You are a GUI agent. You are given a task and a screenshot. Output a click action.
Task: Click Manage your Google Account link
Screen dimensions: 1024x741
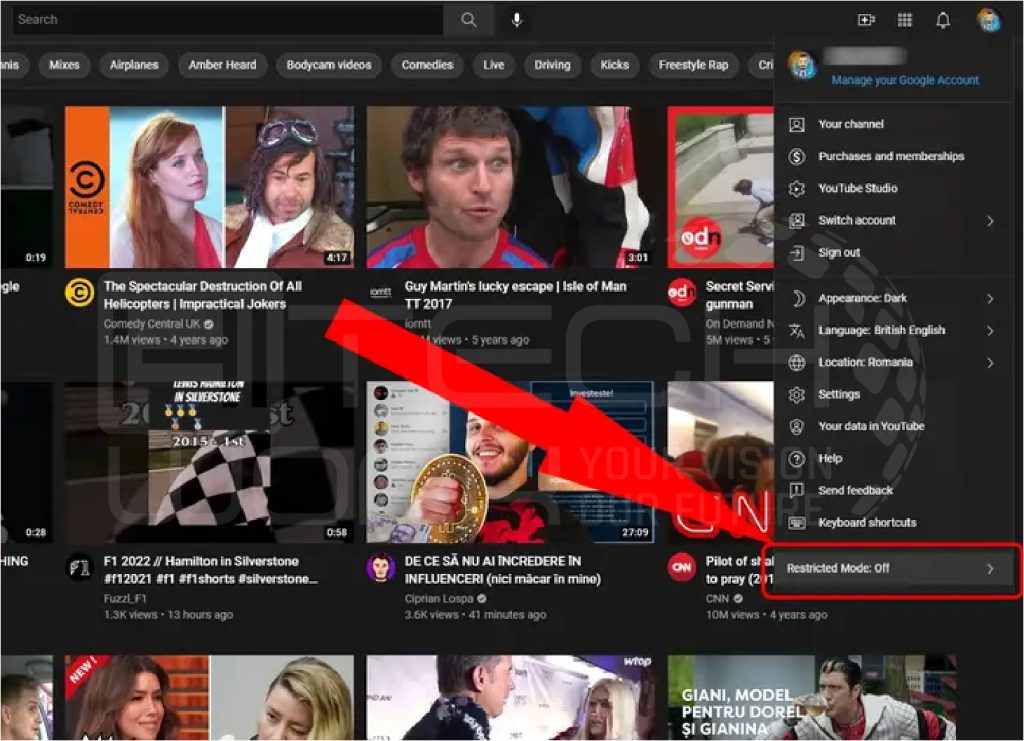point(905,80)
